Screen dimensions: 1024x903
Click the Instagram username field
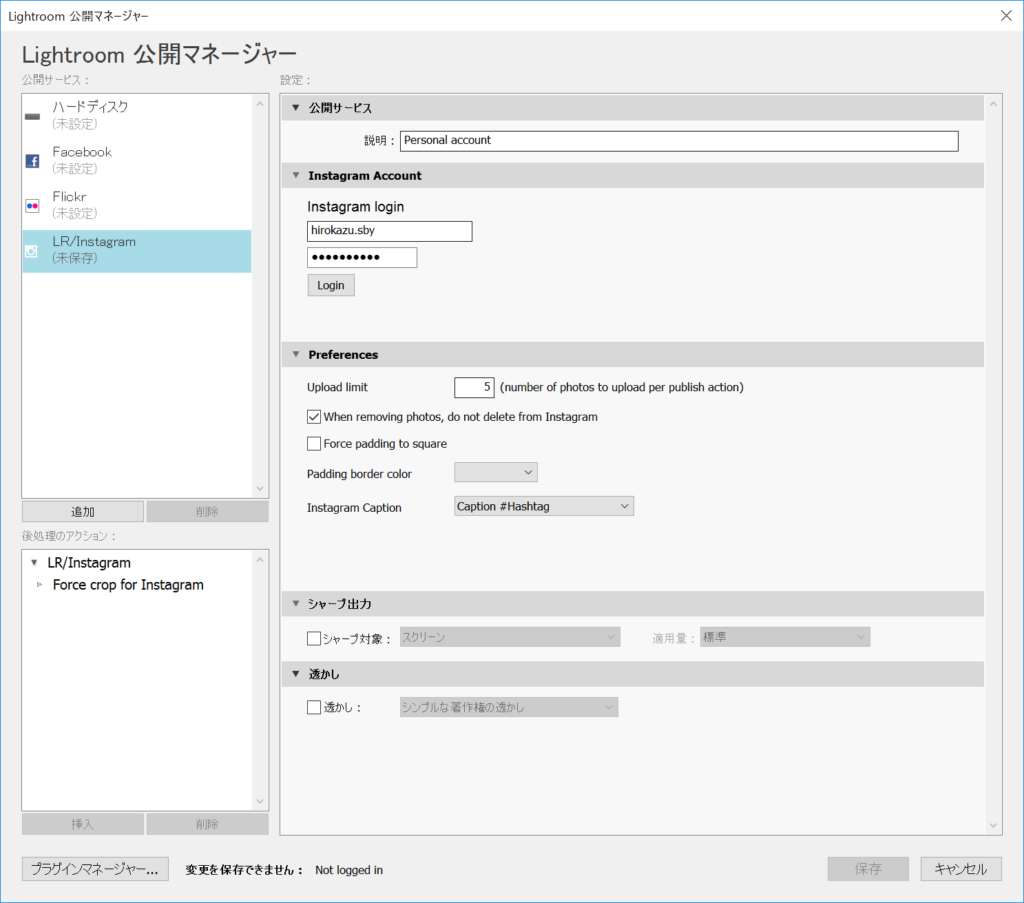point(390,231)
